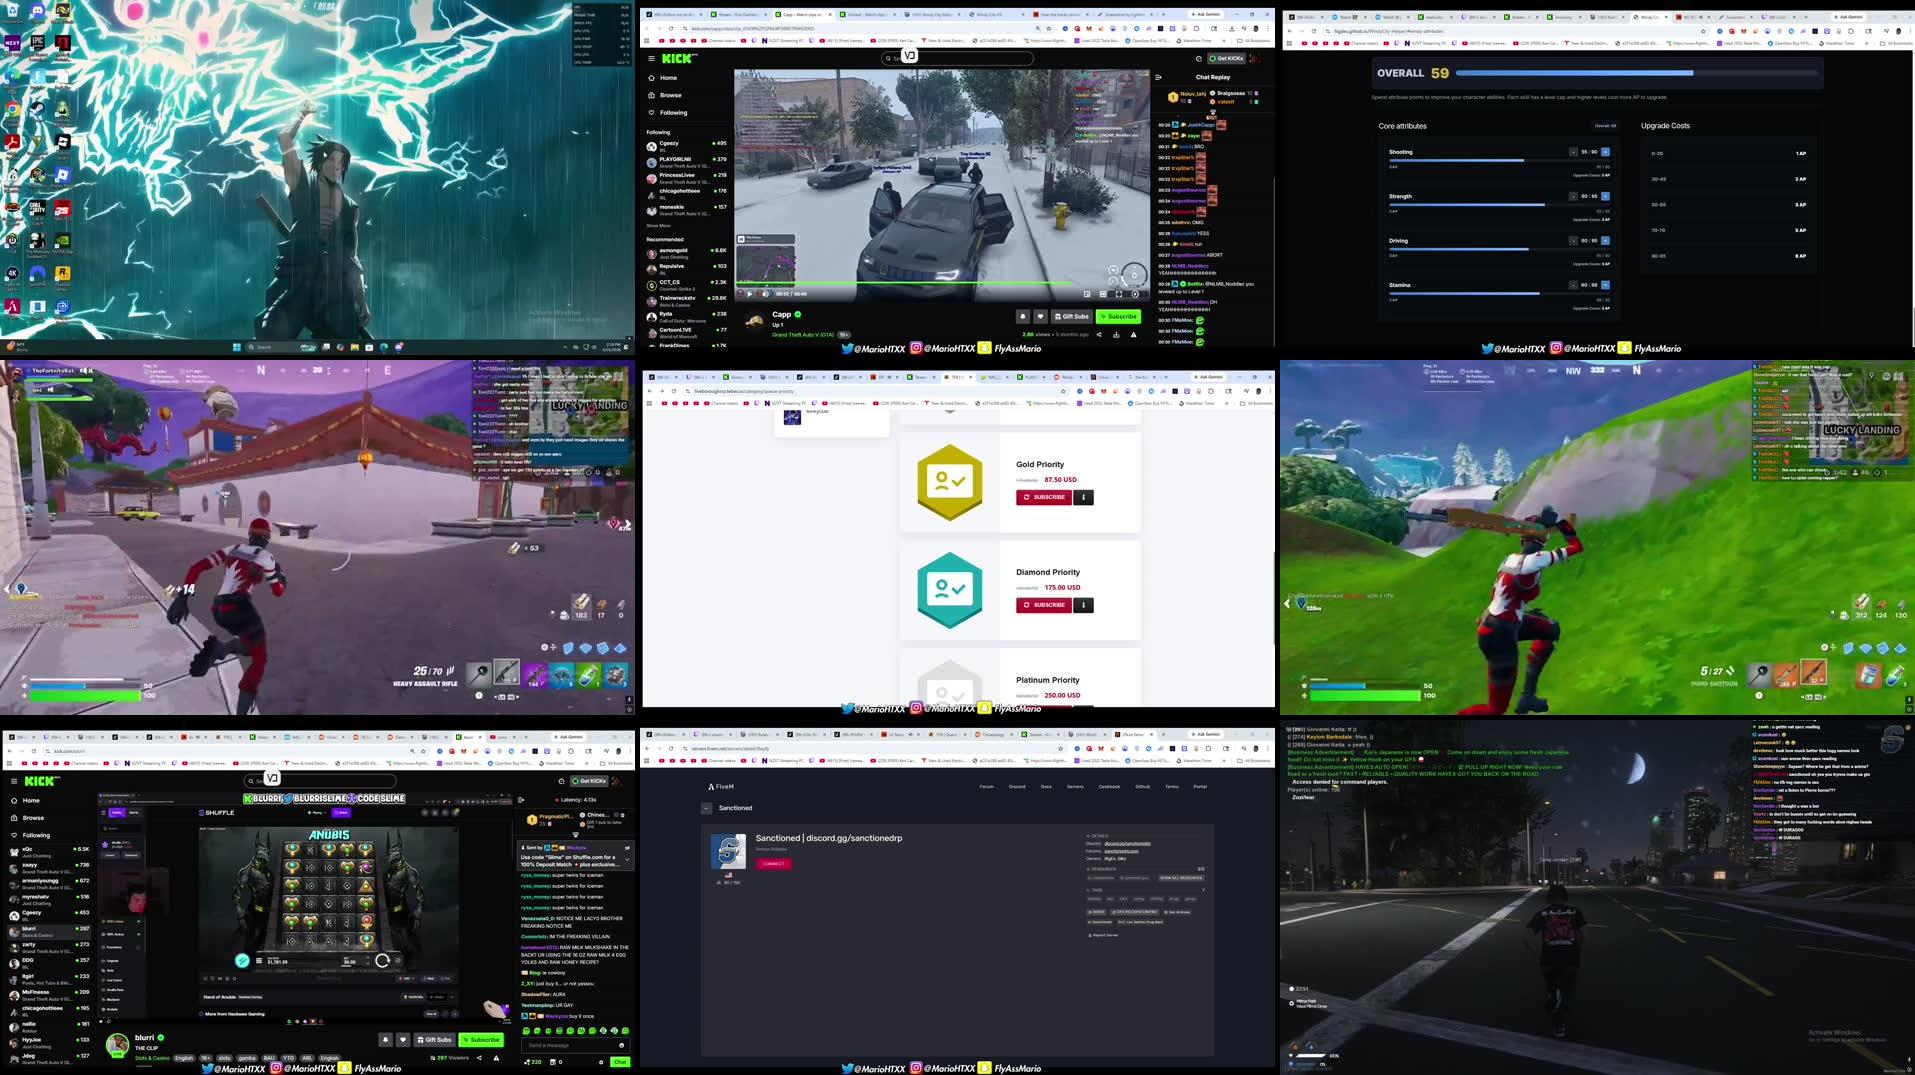The height and width of the screenshot is (1075, 1915).
Task: Increase Strength attribute with plus button
Action: pos(1605,196)
